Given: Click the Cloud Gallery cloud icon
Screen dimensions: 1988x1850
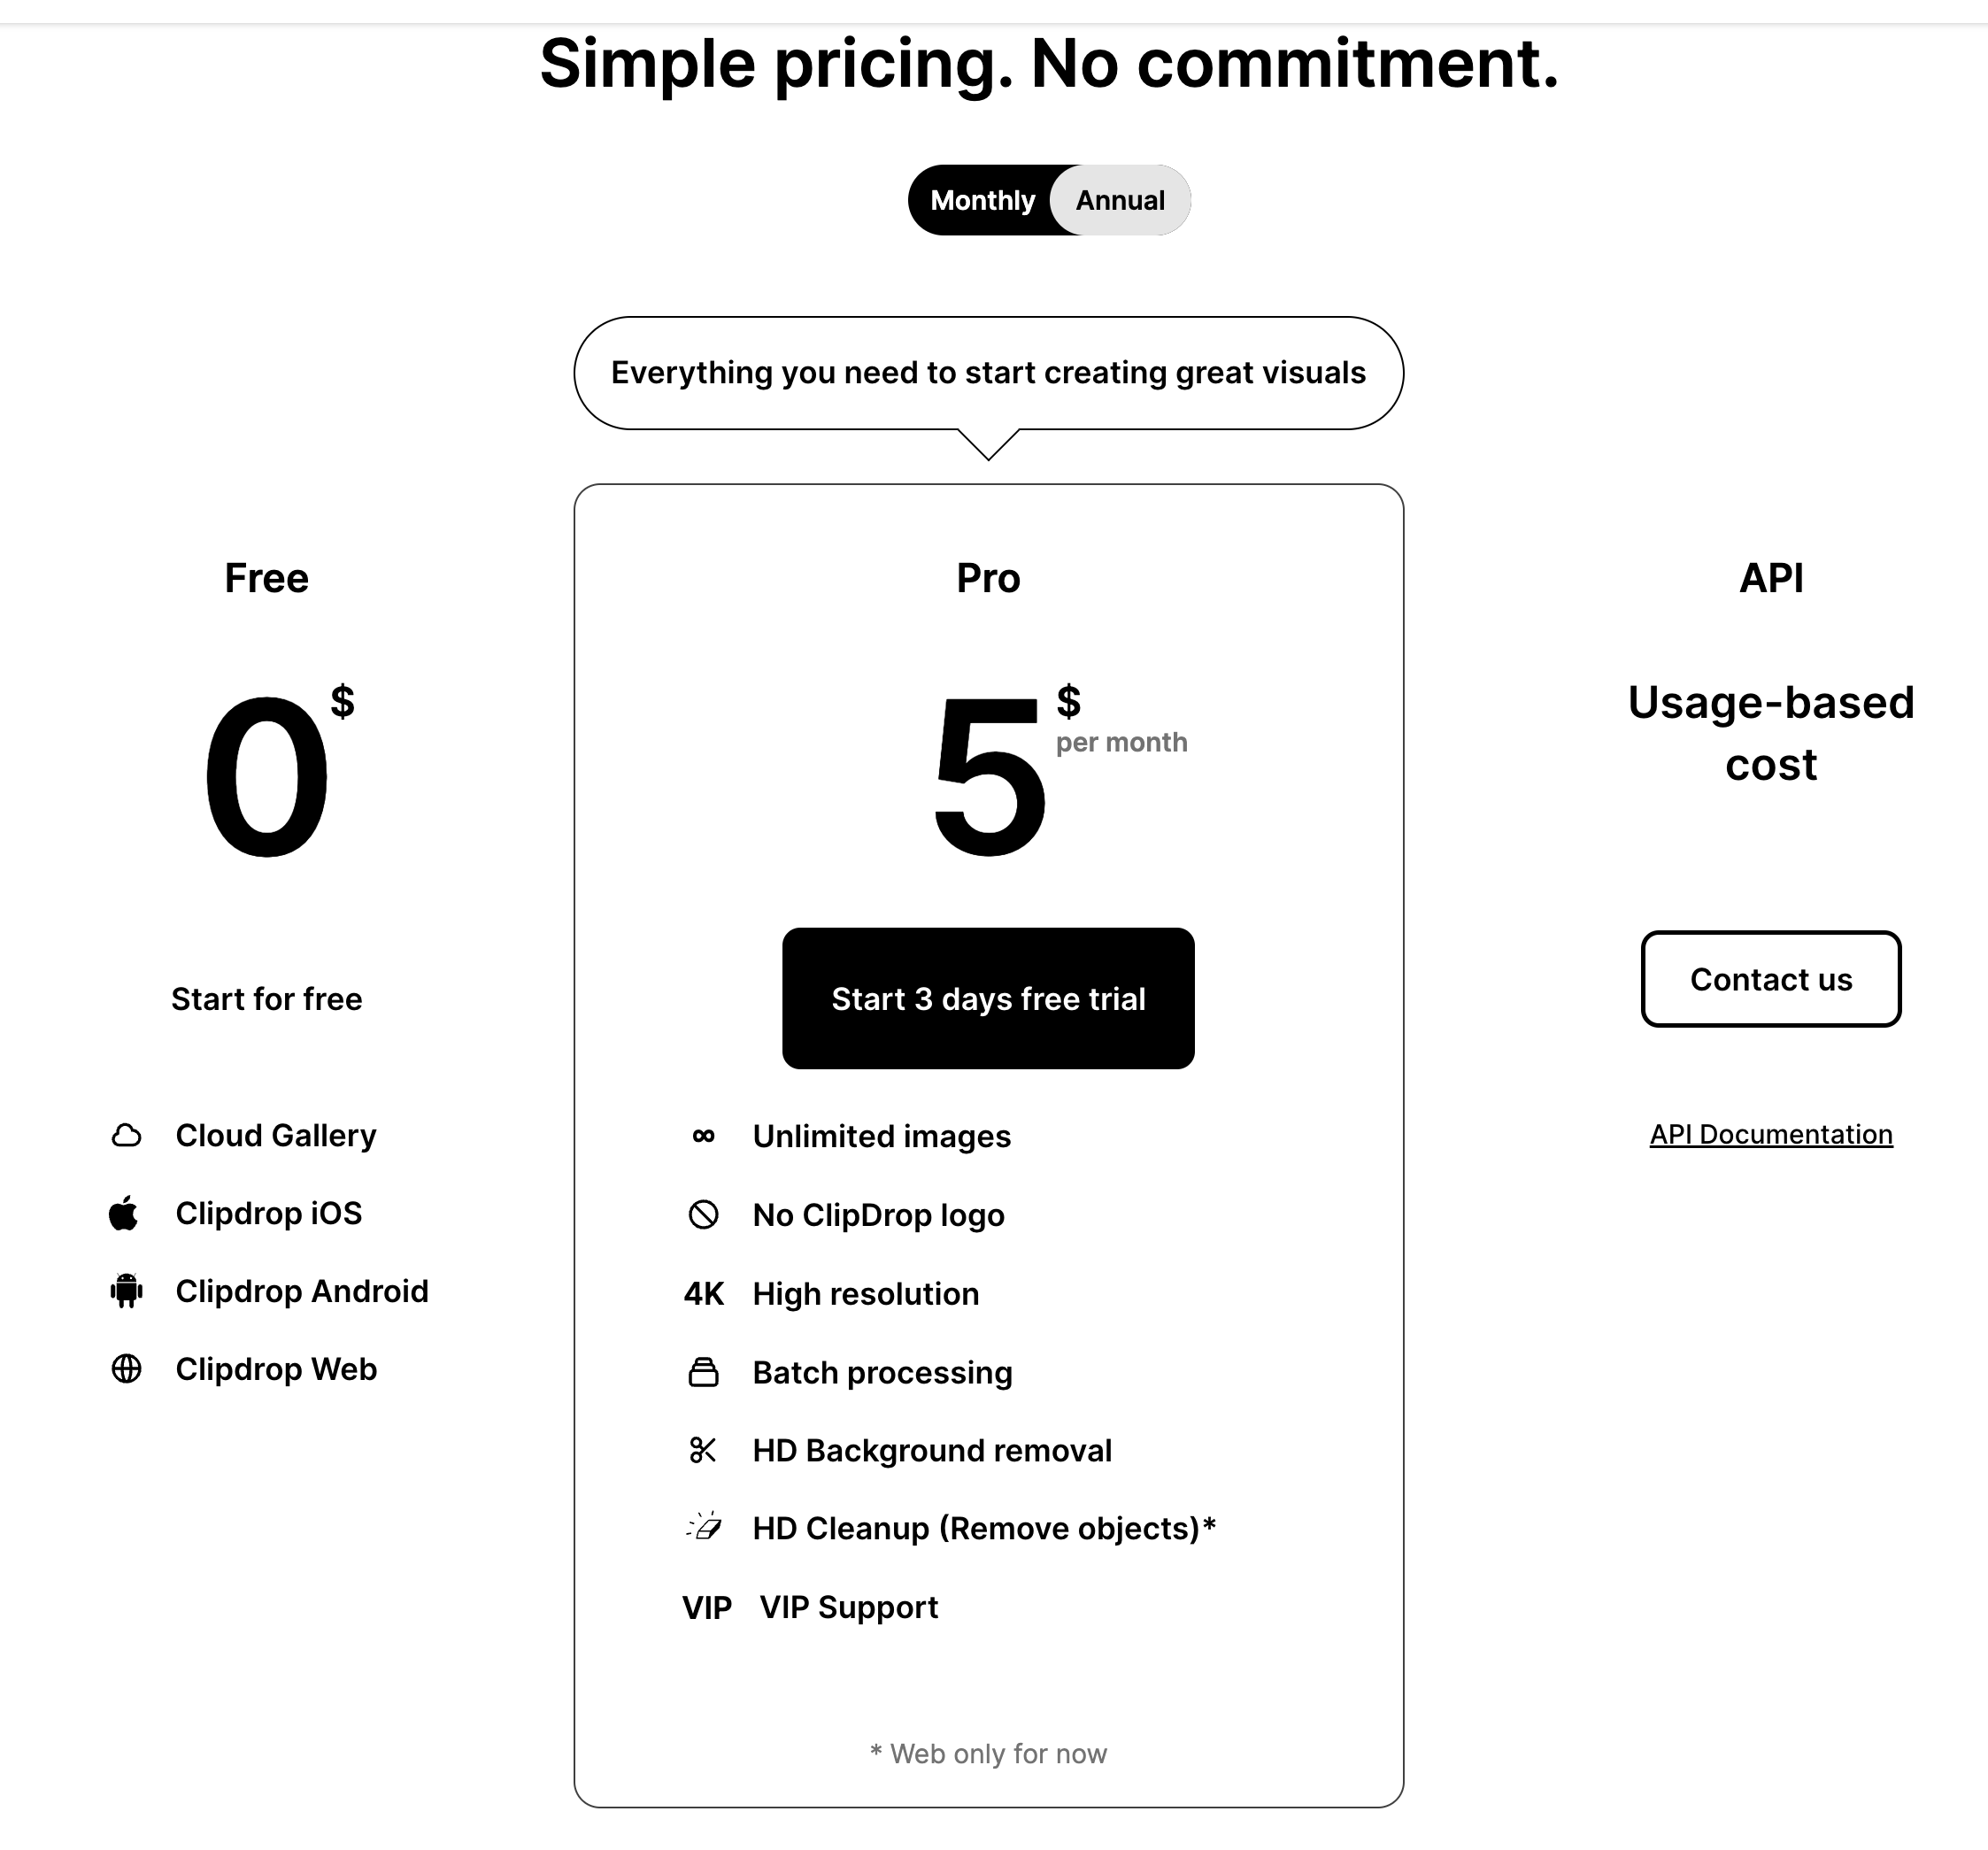Looking at the screenshot, I should point(126,1135).
